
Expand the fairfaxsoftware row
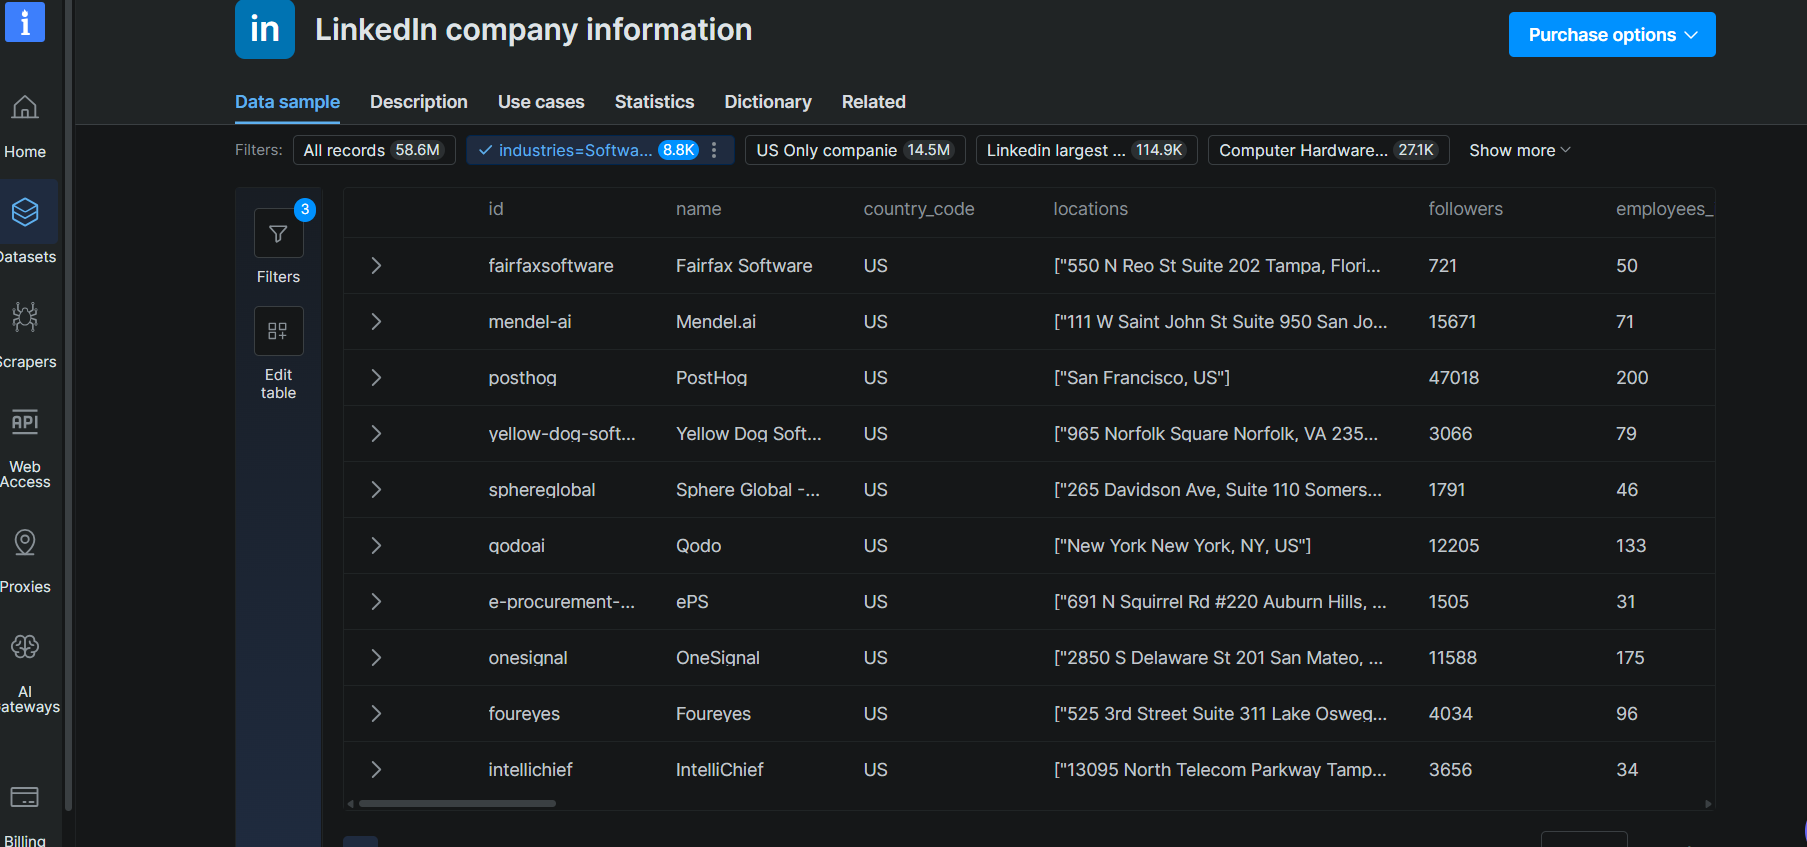pyautogui.click(x=376, y=265)
